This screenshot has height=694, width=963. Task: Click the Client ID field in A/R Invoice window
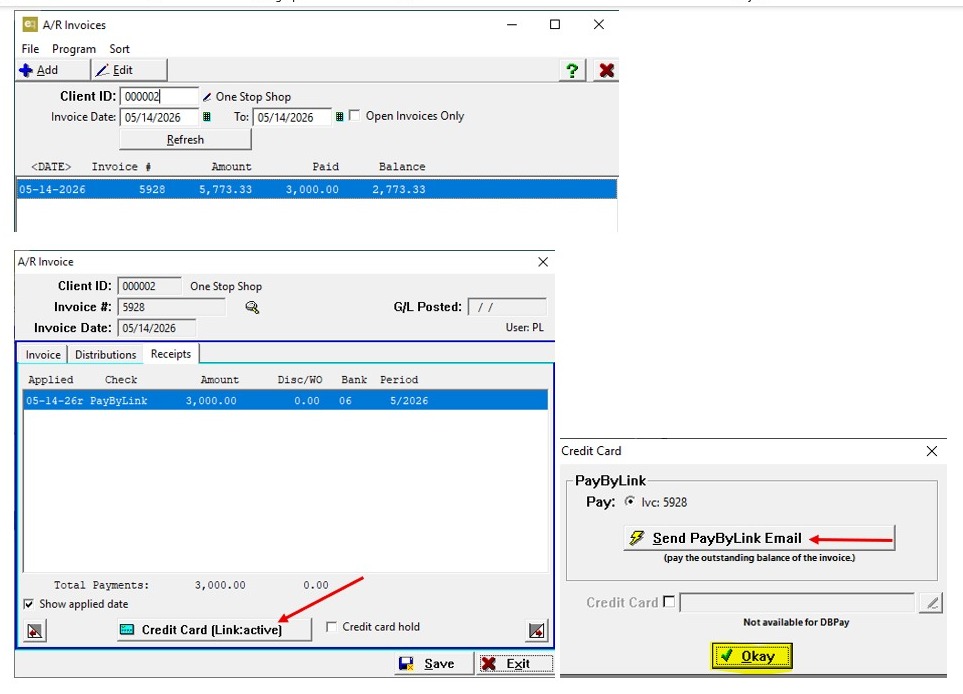[149, 286]
